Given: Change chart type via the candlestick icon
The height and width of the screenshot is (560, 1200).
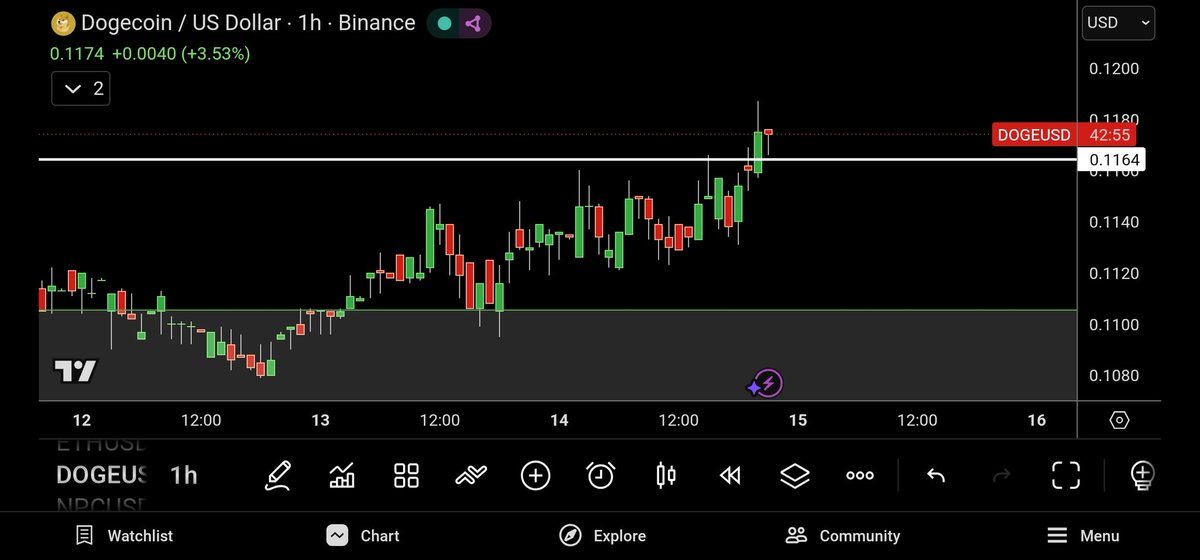Looking at the screenshot, I should (665, 475).
